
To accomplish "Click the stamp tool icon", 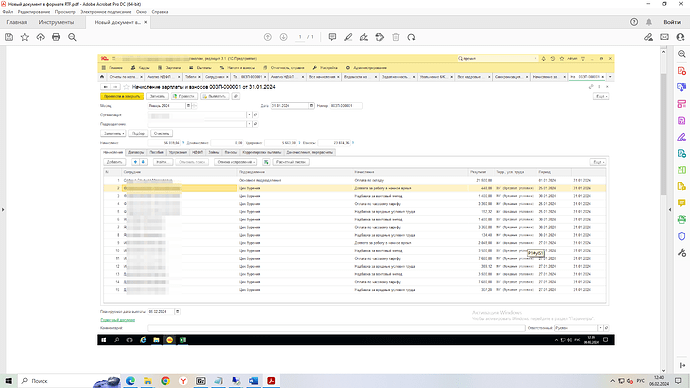I will (x=380, y=37).
